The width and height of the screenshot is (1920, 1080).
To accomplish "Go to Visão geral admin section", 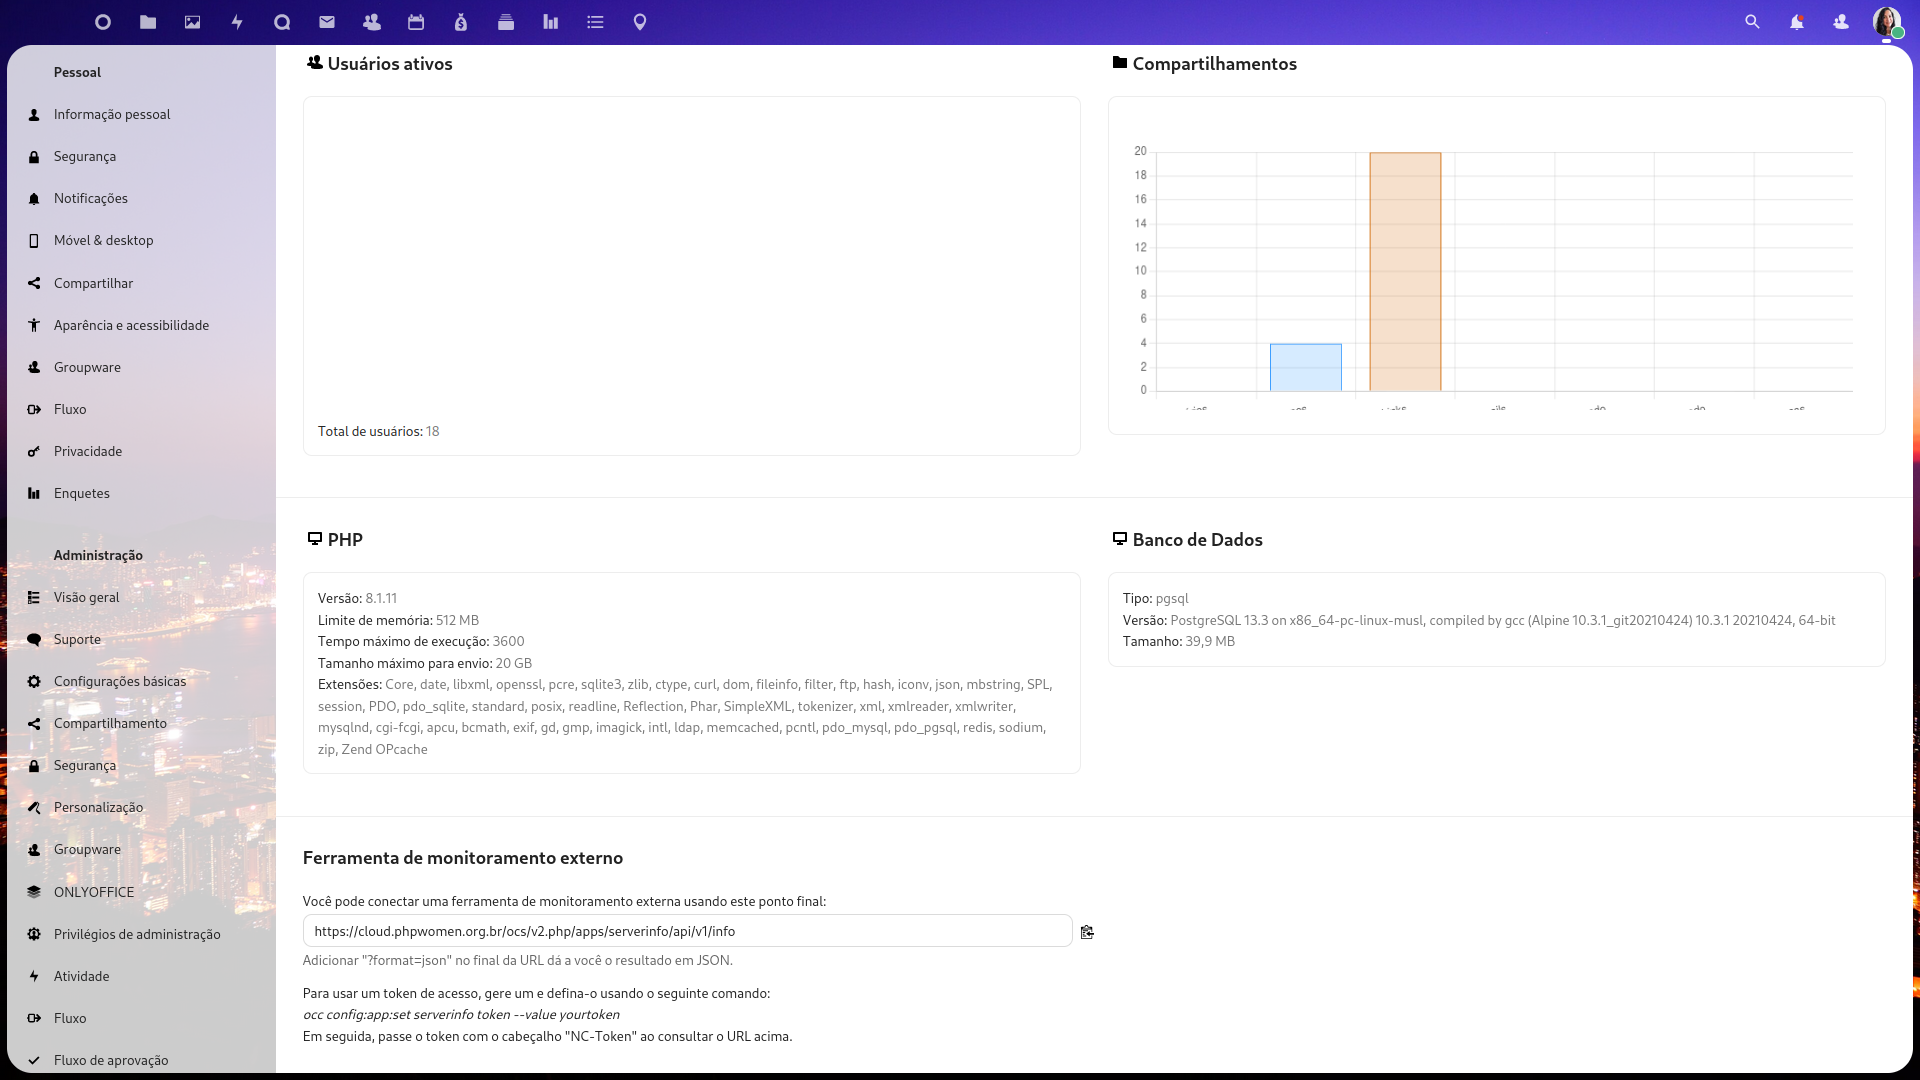I will tap(86, 597).
